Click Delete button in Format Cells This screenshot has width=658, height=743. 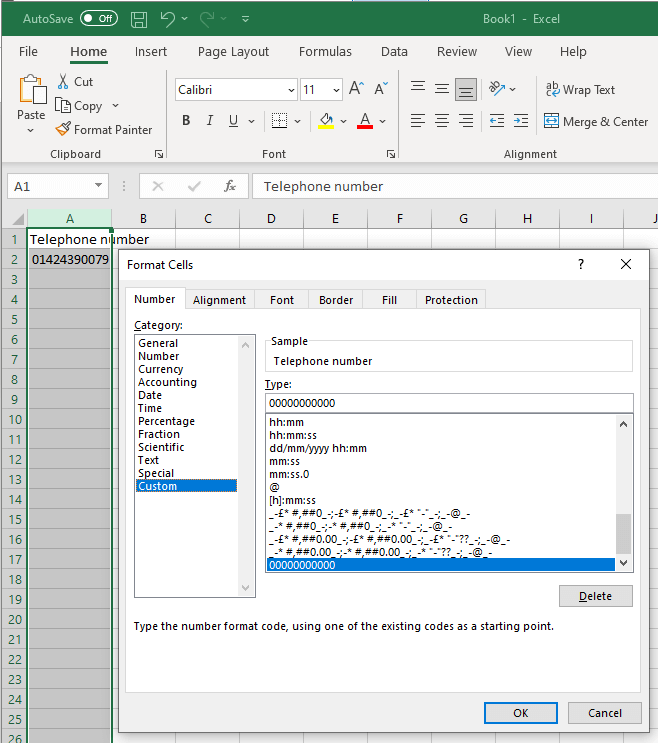(x=595, y=596)
